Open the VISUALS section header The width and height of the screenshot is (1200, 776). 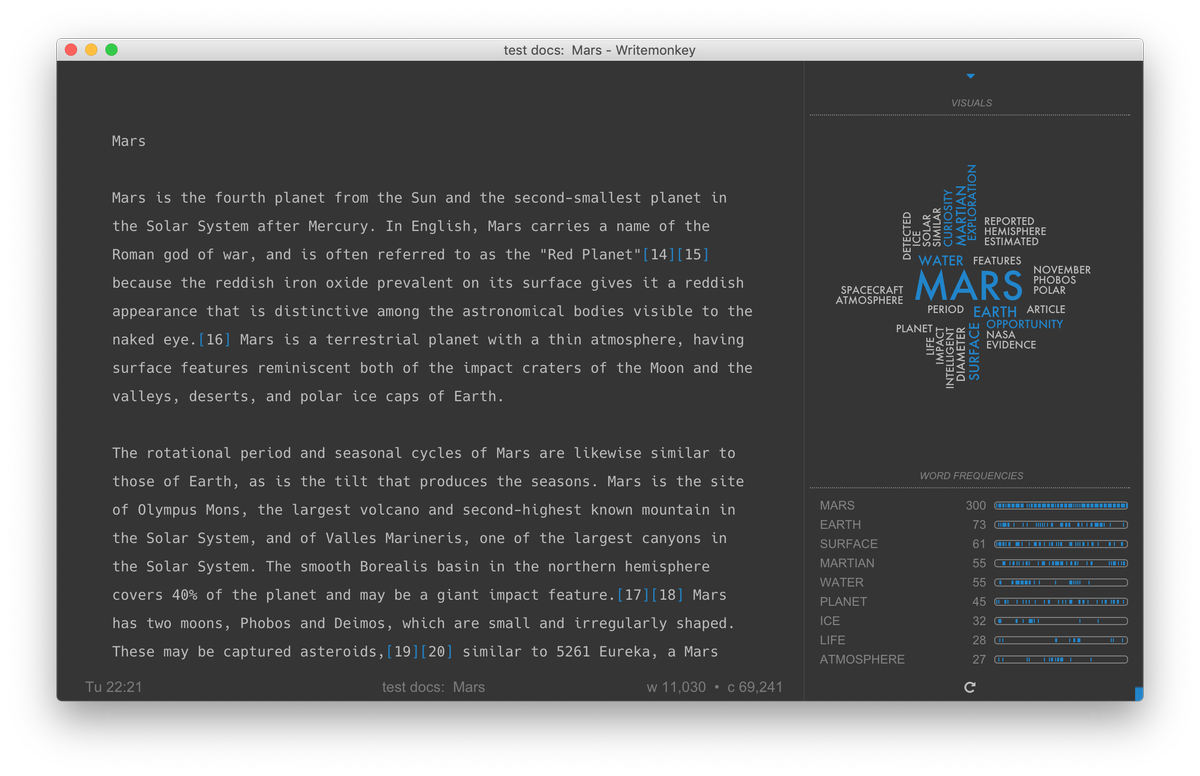(x=971, y=103)
